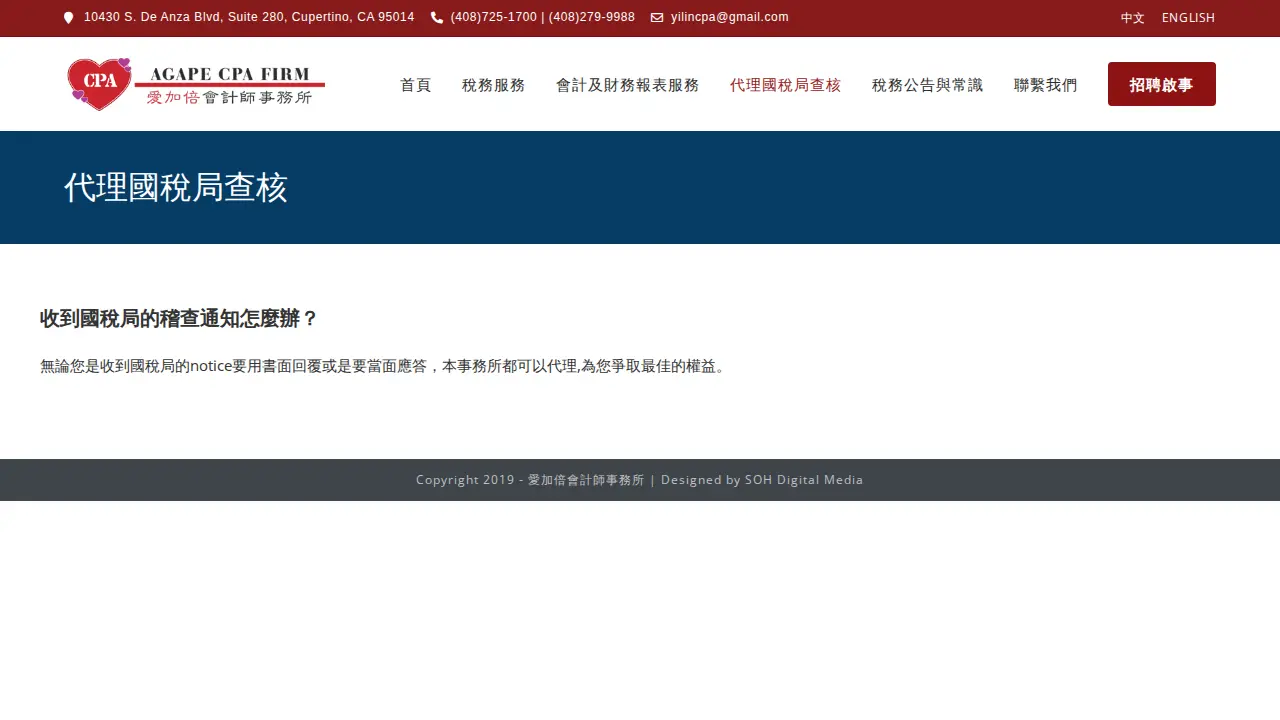Go to 會計及財務報表服務 page
The height and width of the screenshot is (720, 1280).
coord(628,85)
